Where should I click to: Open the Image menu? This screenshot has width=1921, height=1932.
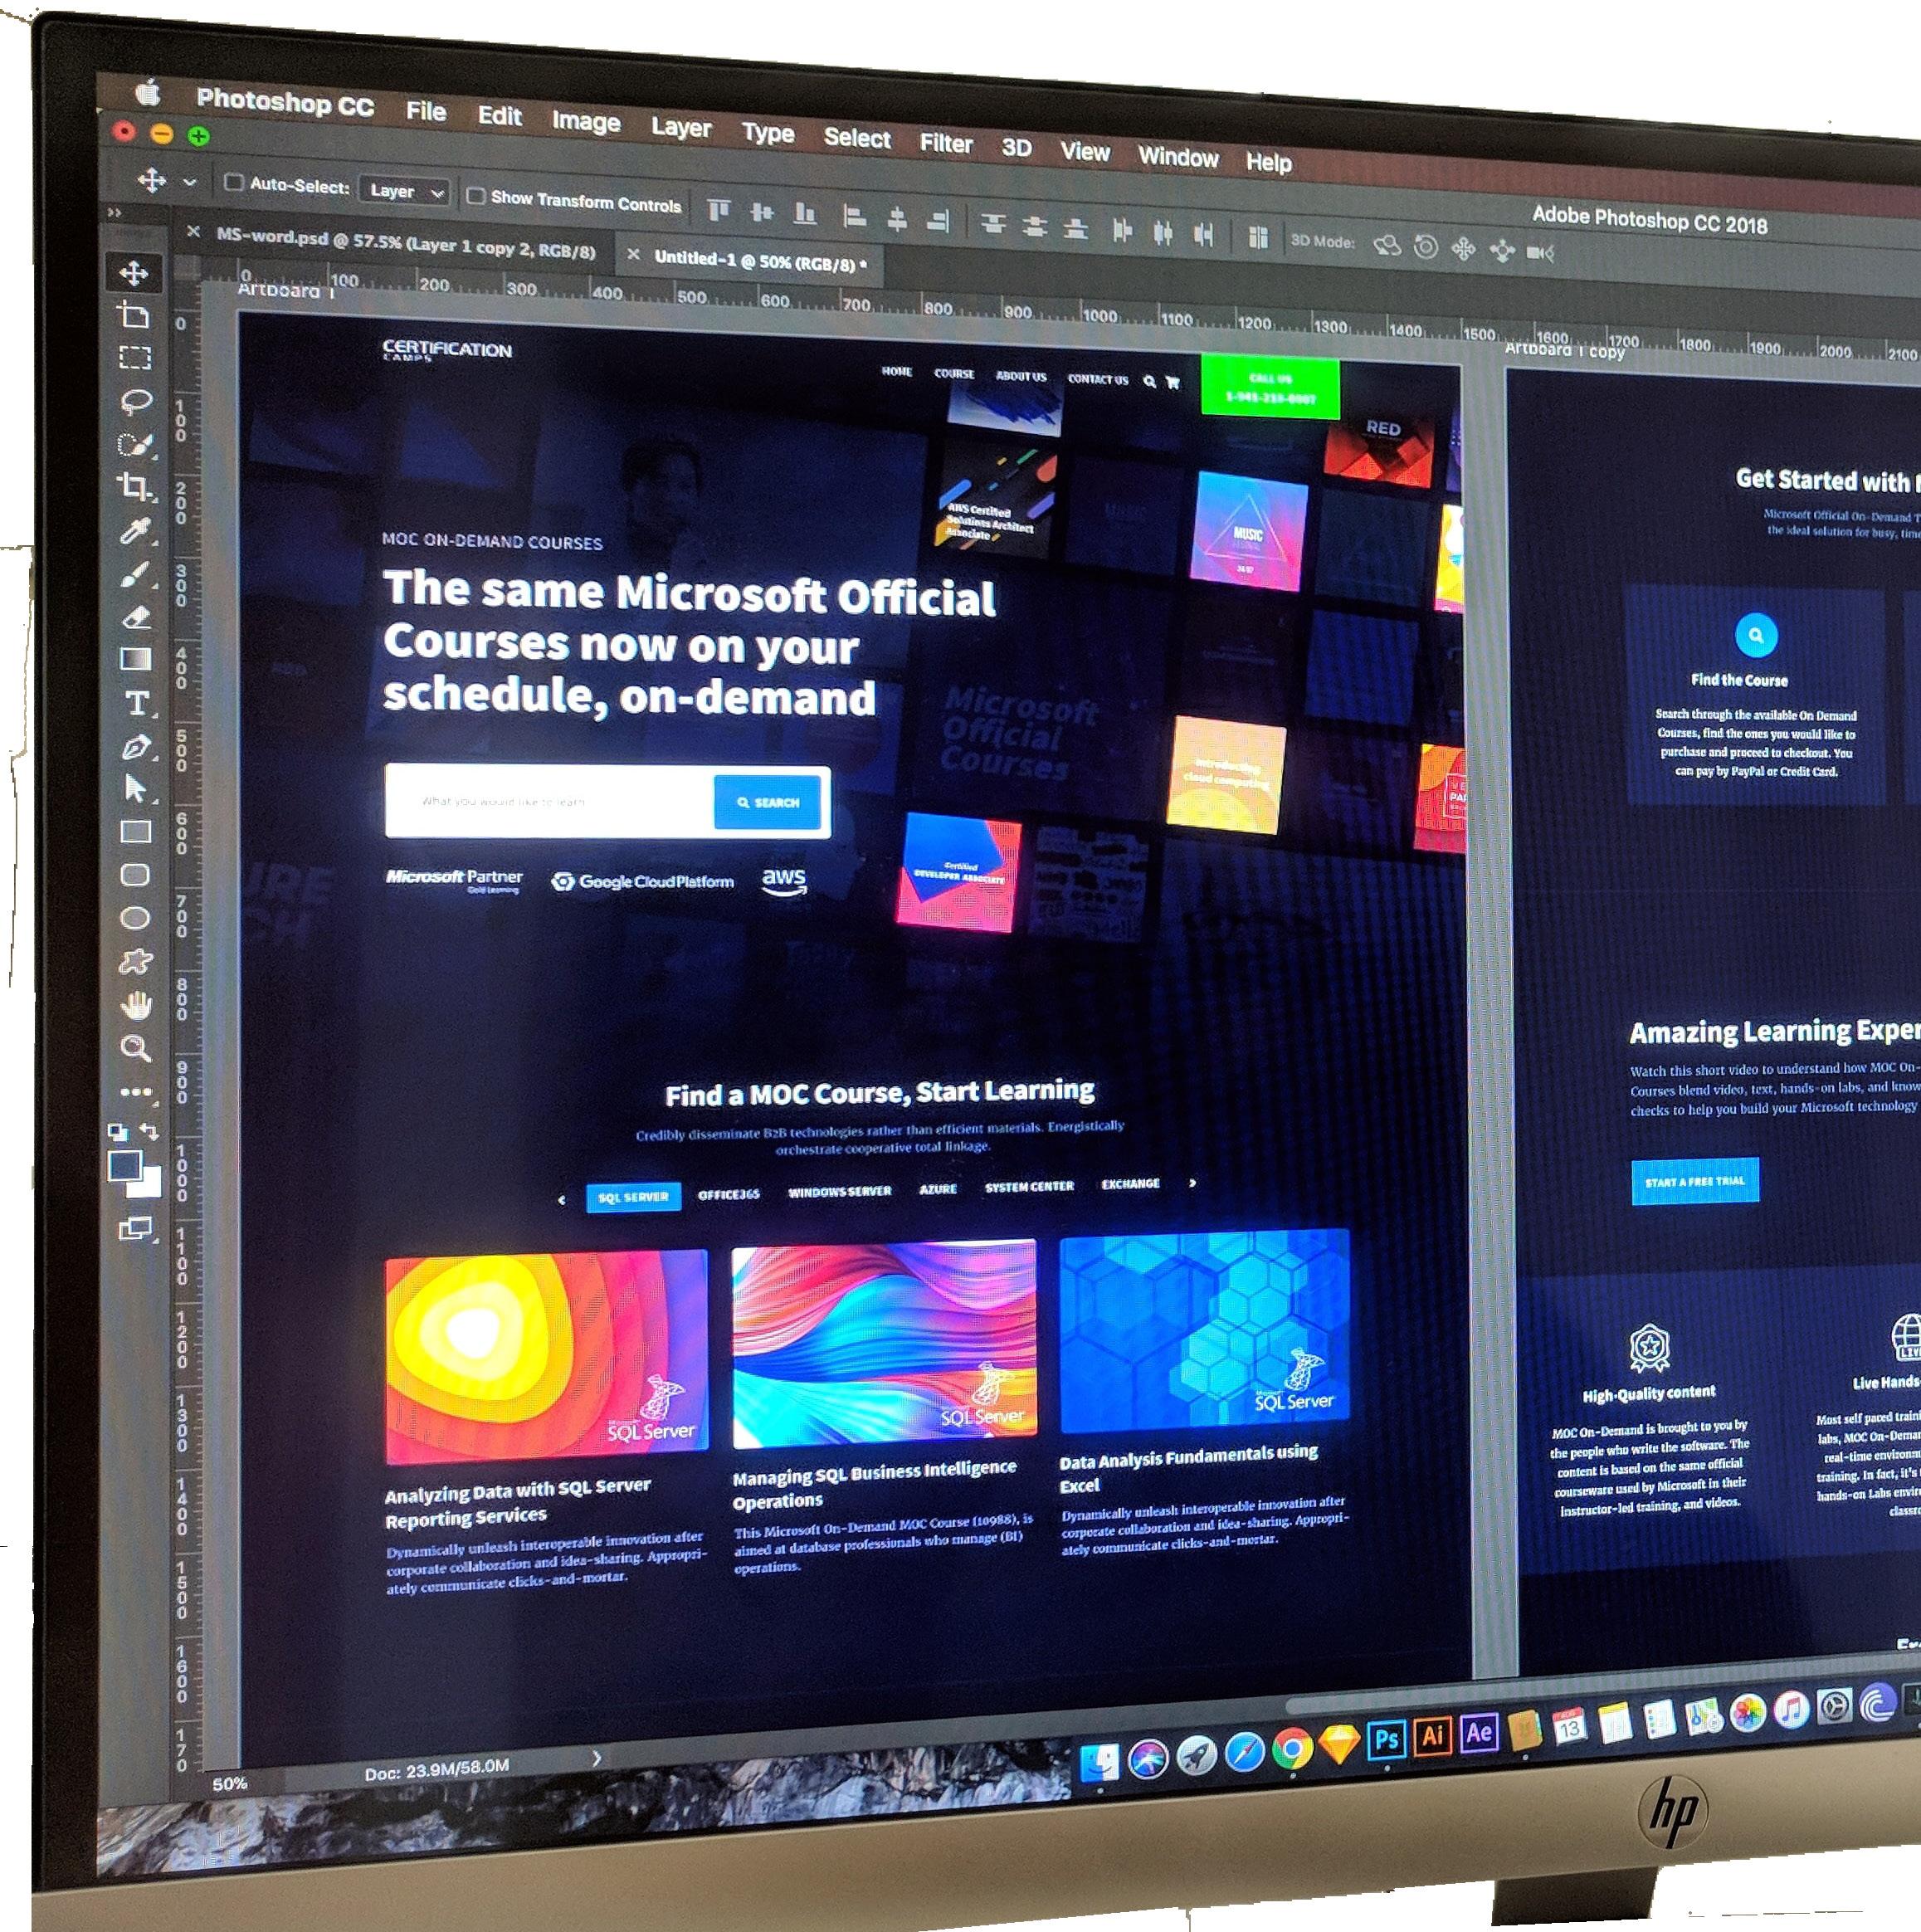[586, 122]
